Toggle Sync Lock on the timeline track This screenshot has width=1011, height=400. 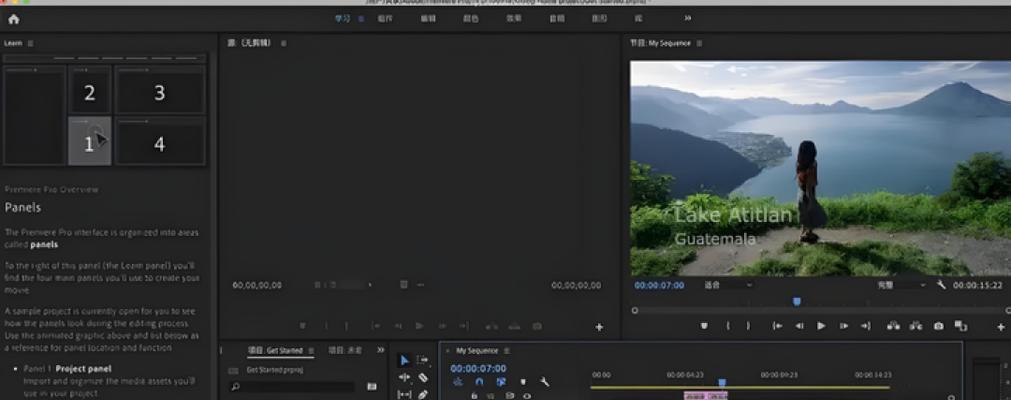509,395
